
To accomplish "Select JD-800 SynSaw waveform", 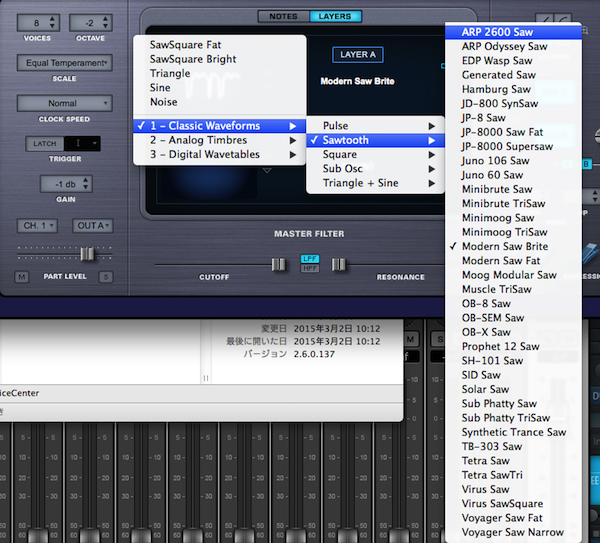I will pos(514,103).
